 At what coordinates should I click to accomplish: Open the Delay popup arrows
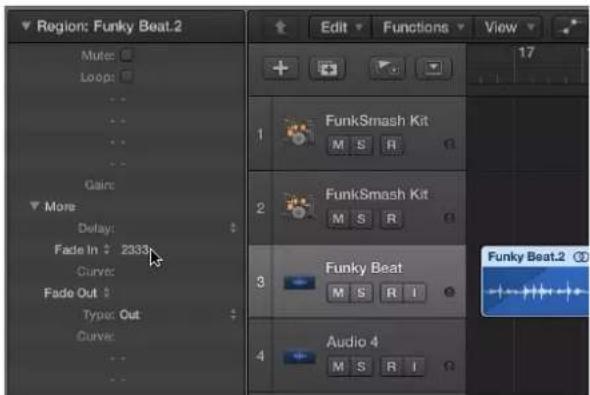tap(233, 228)
